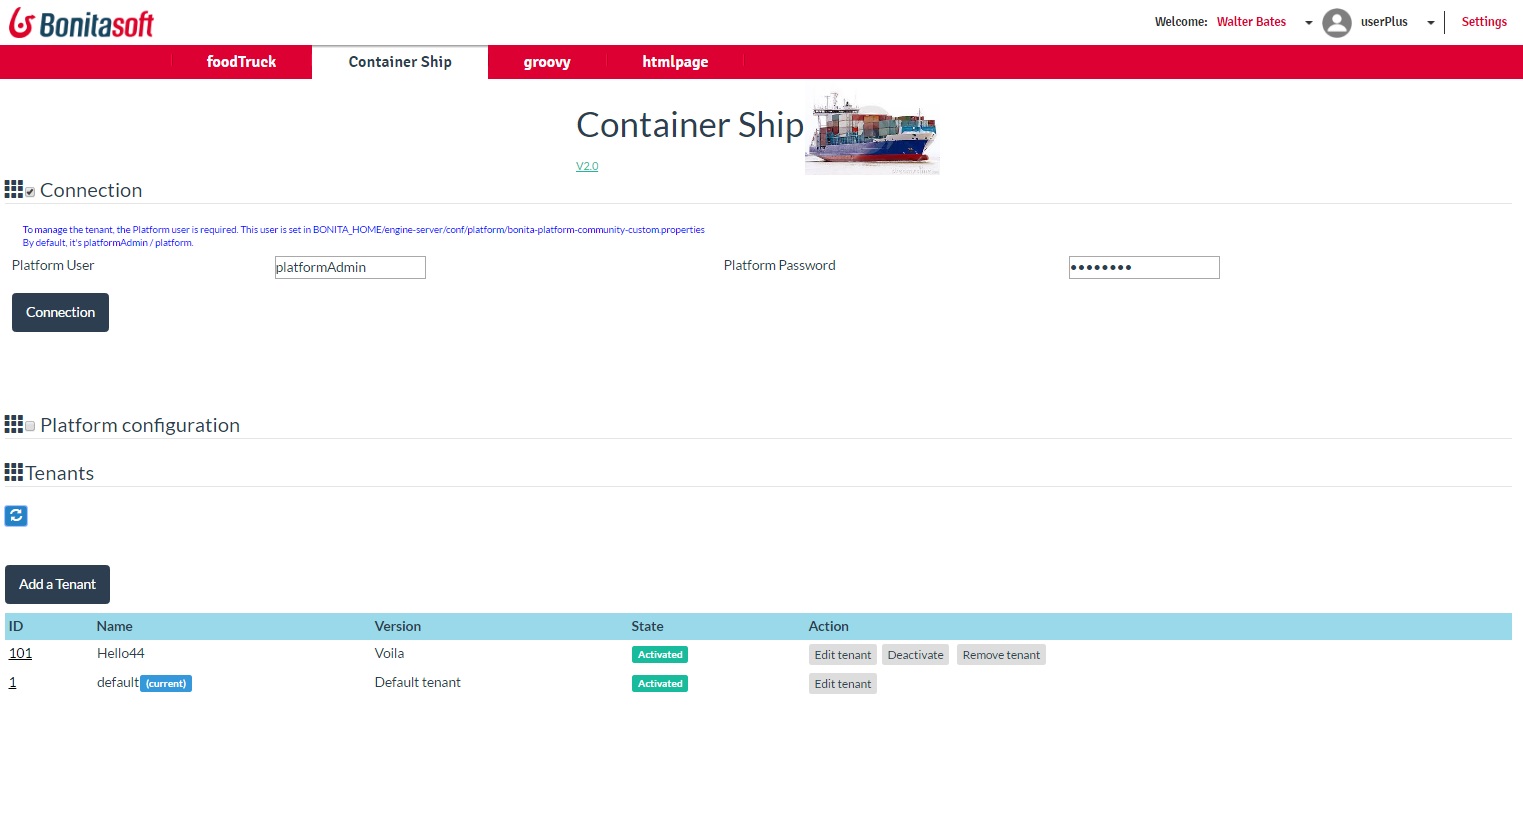This screenshot has height=819, width=1523.
Task: Go to the htmlpage tab
Action: pos(675,62)
